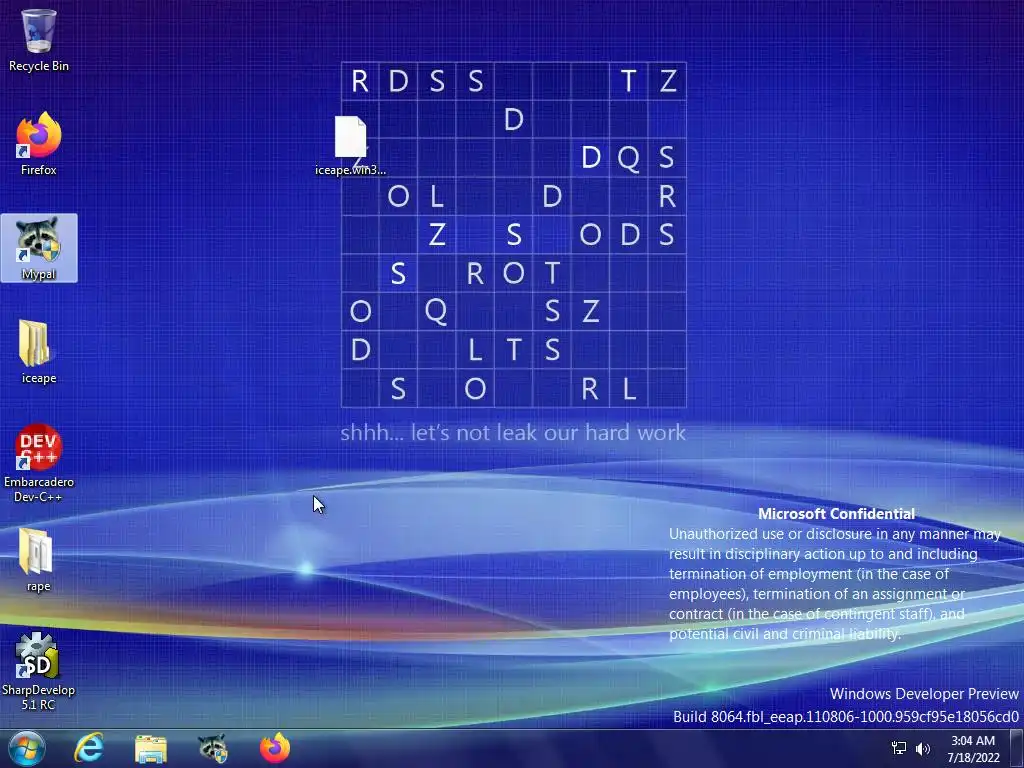This screenshot has height=768, width=1024.
Task: Click 'shhh... let's not leak our hard work' text
Action: [513, 432]
